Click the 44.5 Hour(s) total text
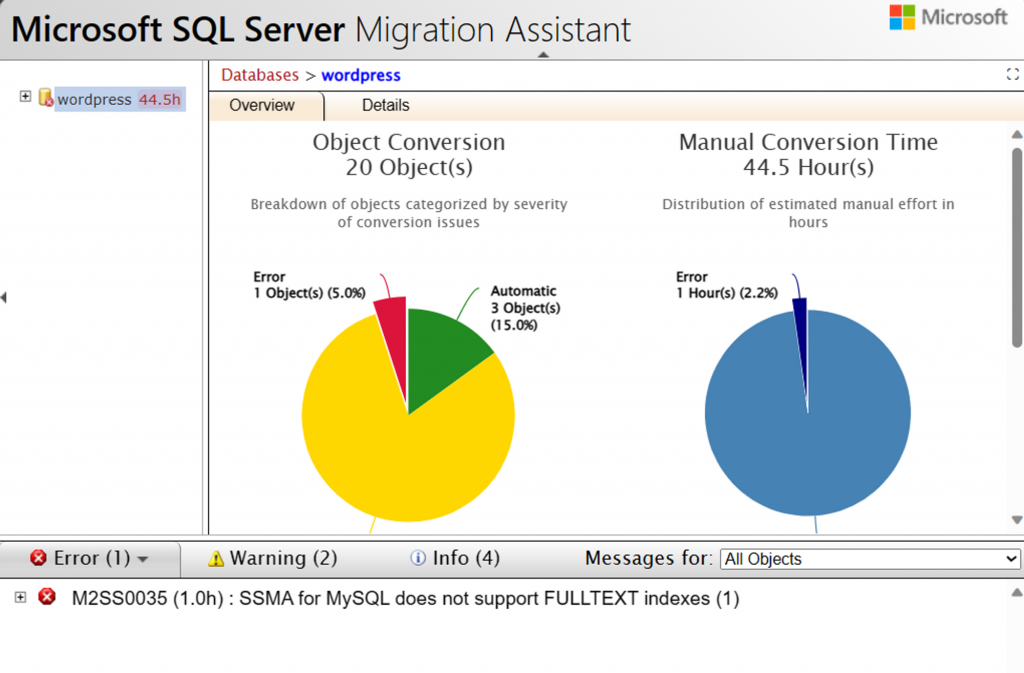 pyautogui.click(x=808, y=168)
